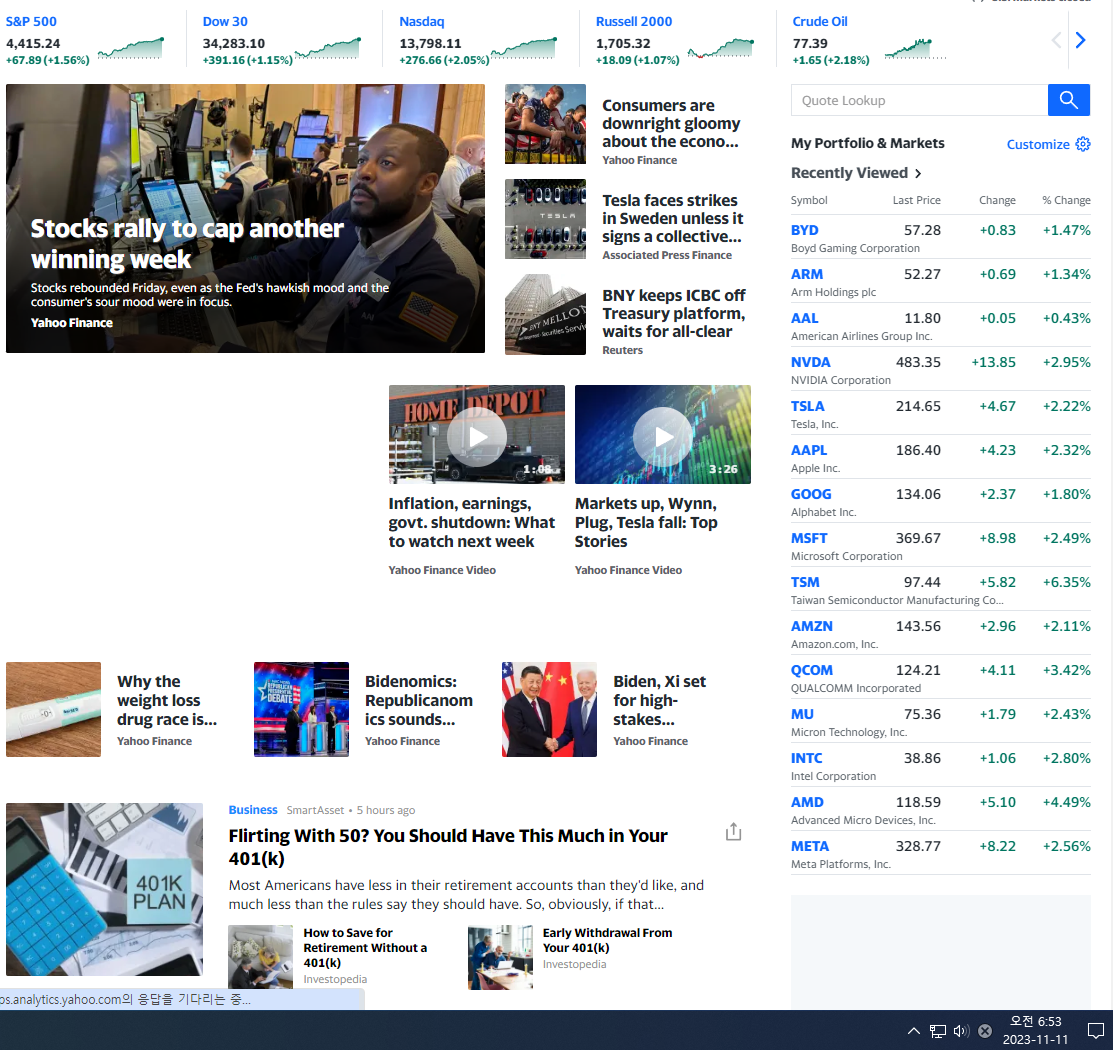1113x1050 pixels.
Task: Click the Crude Oil sparkline chart
Action: pos(916,48)
